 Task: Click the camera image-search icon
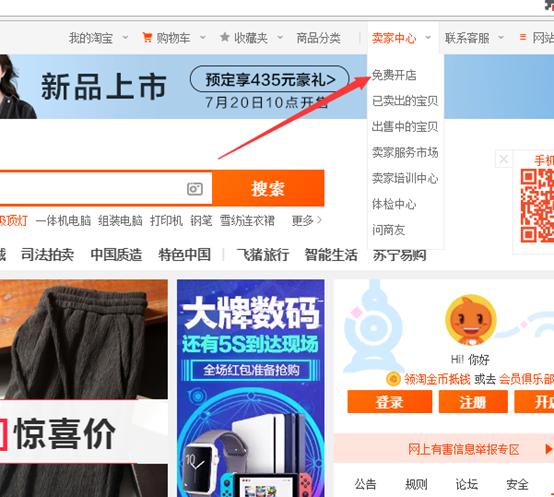(195, 189)
